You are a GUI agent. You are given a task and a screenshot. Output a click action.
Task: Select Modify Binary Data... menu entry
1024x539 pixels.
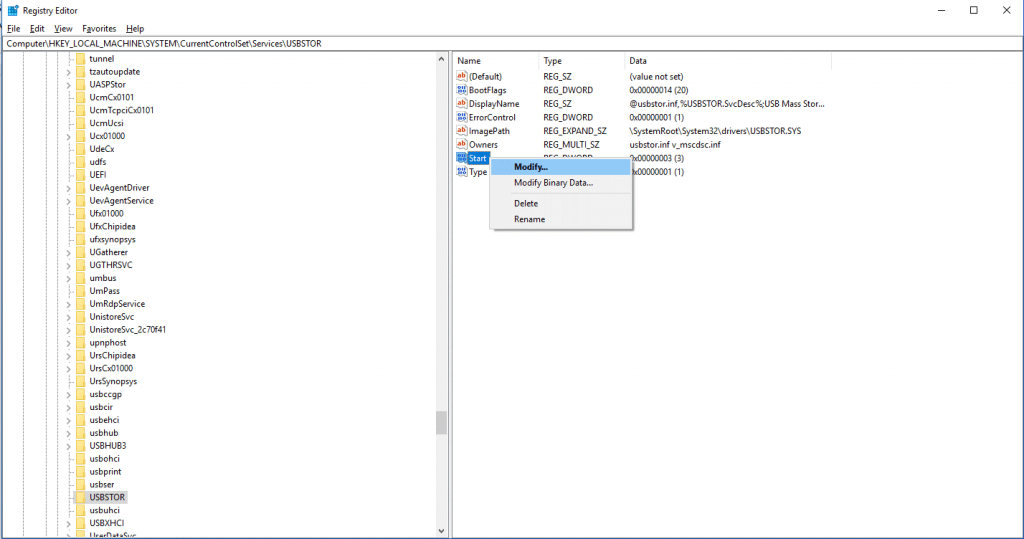point(553,183)
